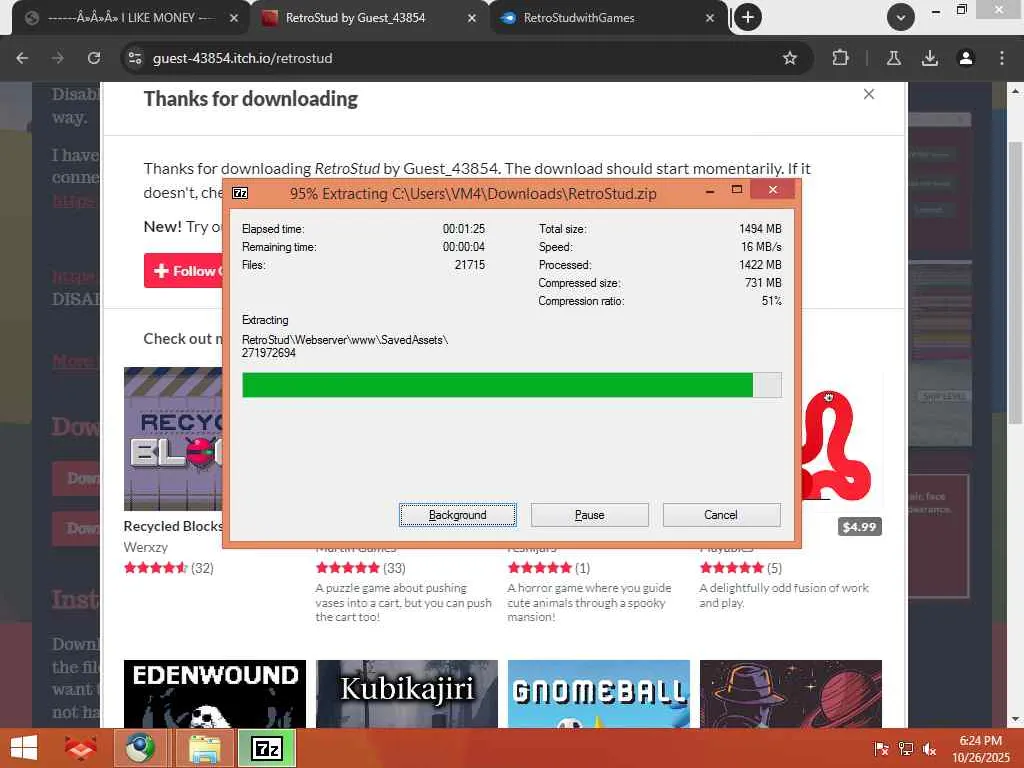The image size is (1024, 768).
Task: Click the scrollbar down arrow
Action: 1015,719
